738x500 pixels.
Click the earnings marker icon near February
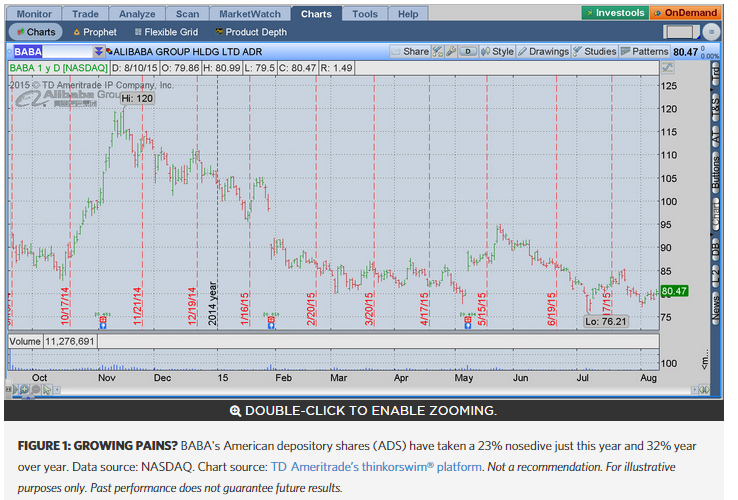(271, 322)
